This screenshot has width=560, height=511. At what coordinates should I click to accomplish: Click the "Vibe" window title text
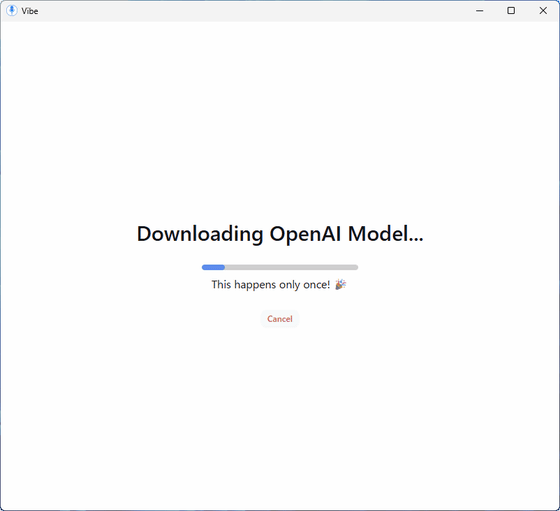tap(30, 11)
